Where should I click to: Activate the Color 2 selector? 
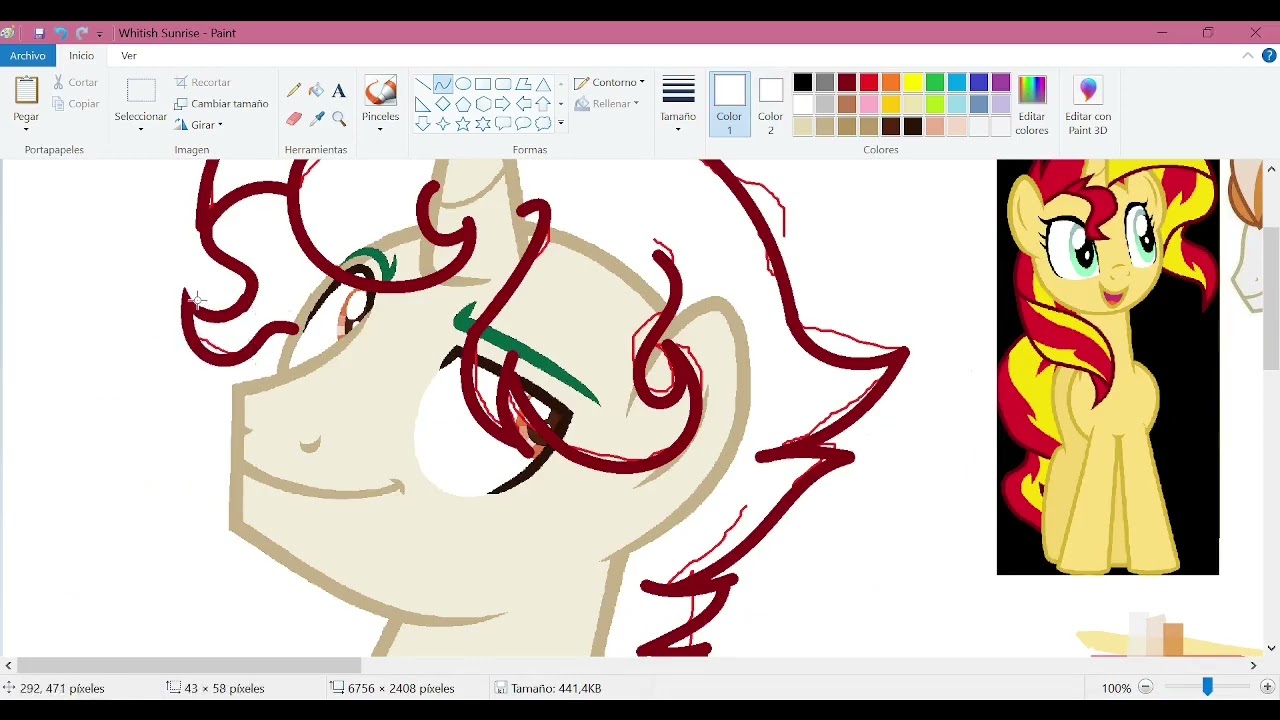click(x=770, y=105)
